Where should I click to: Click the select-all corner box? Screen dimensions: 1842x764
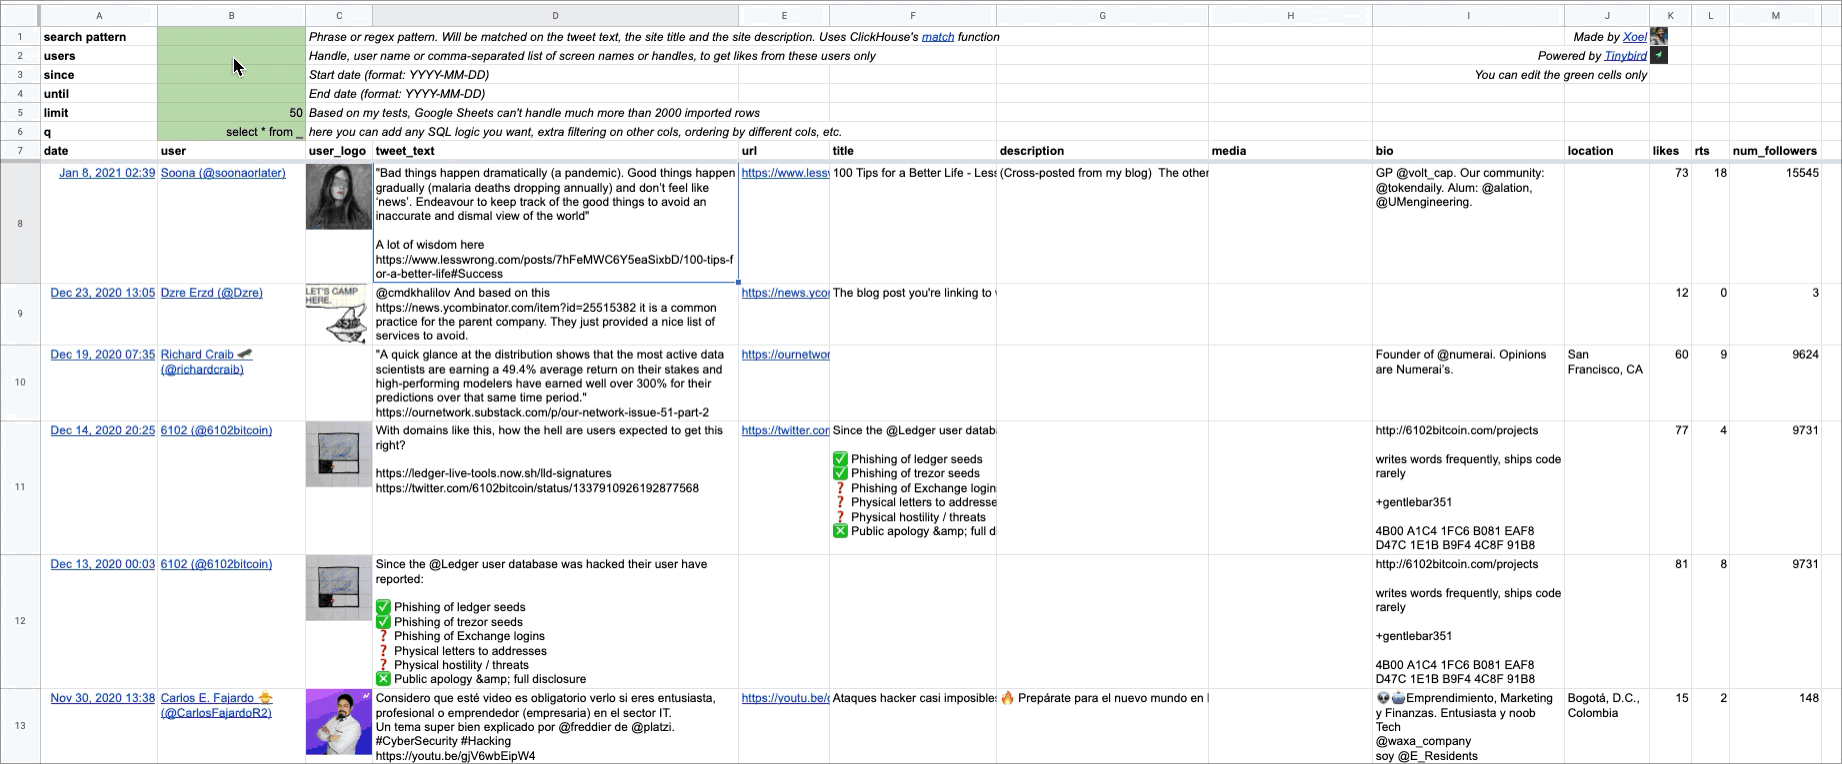pos(20,15)
